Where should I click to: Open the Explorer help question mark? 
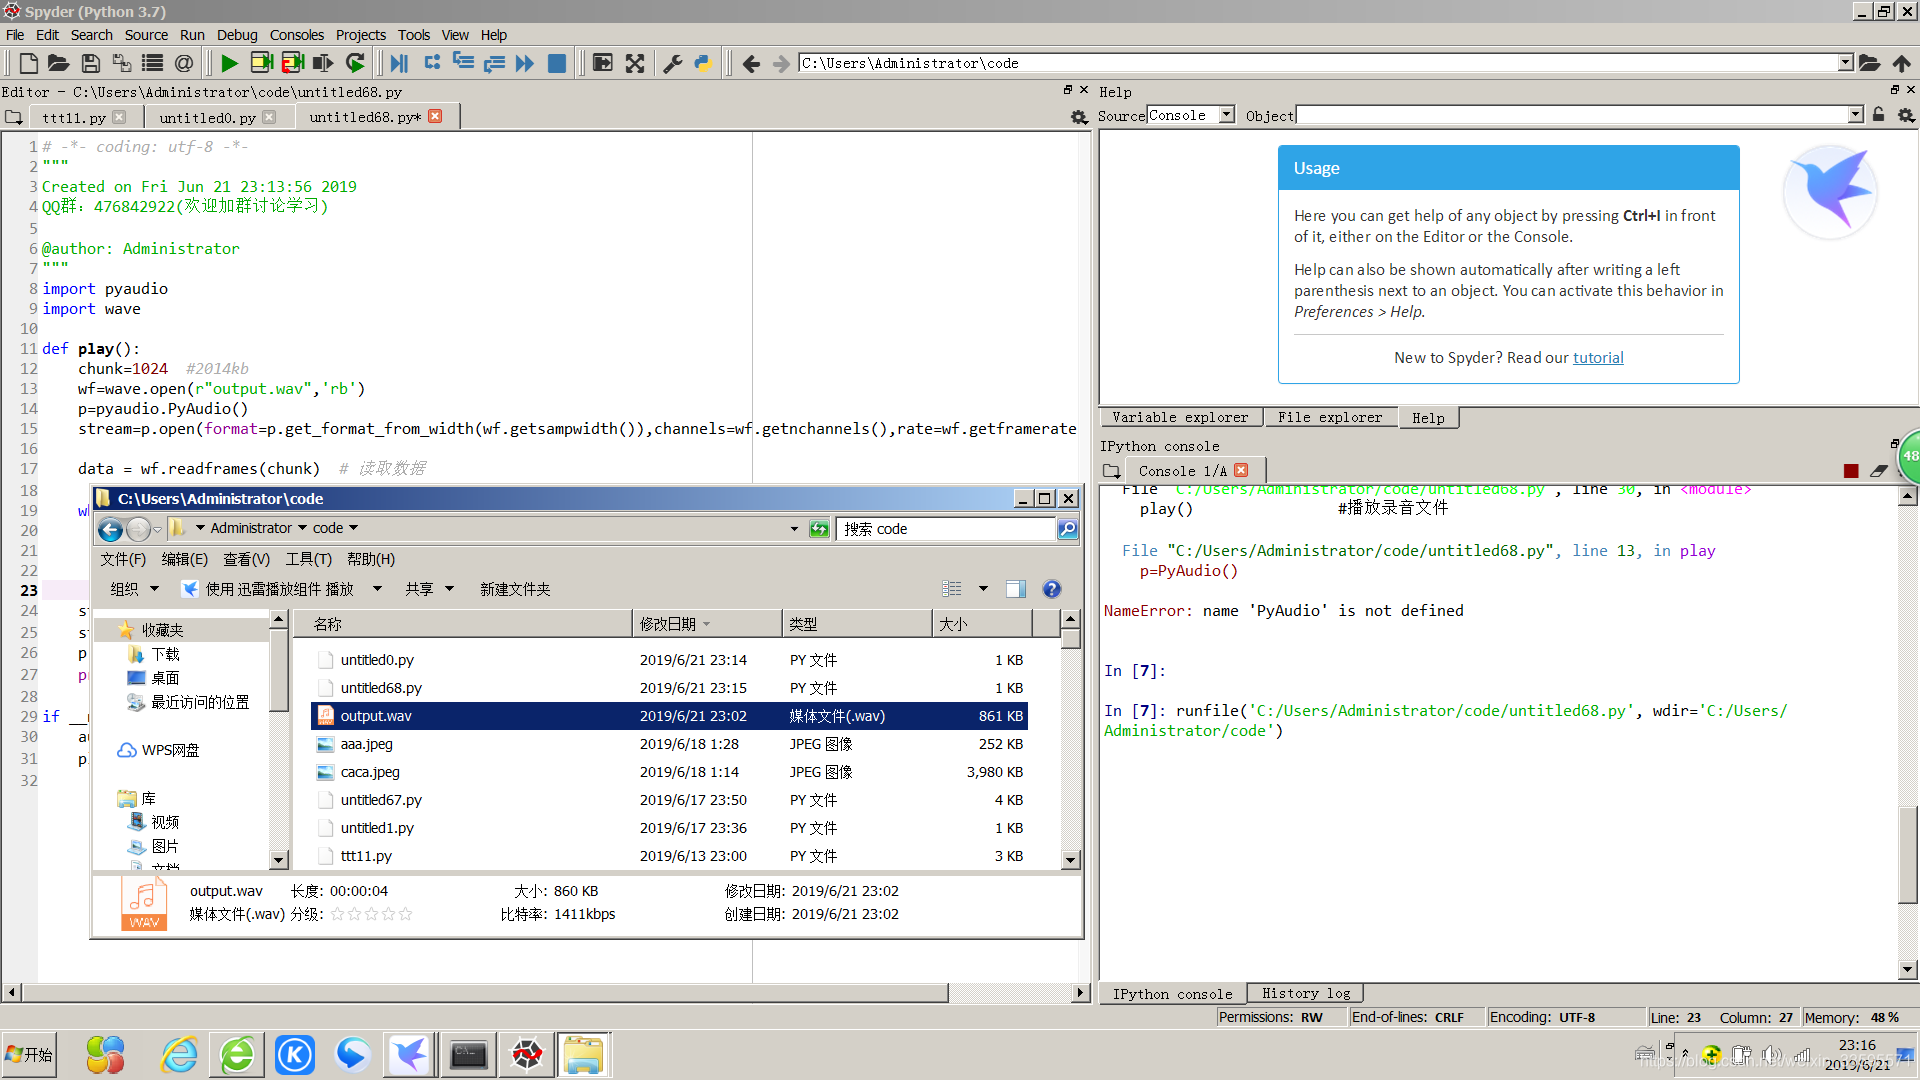coord(1051,589)
